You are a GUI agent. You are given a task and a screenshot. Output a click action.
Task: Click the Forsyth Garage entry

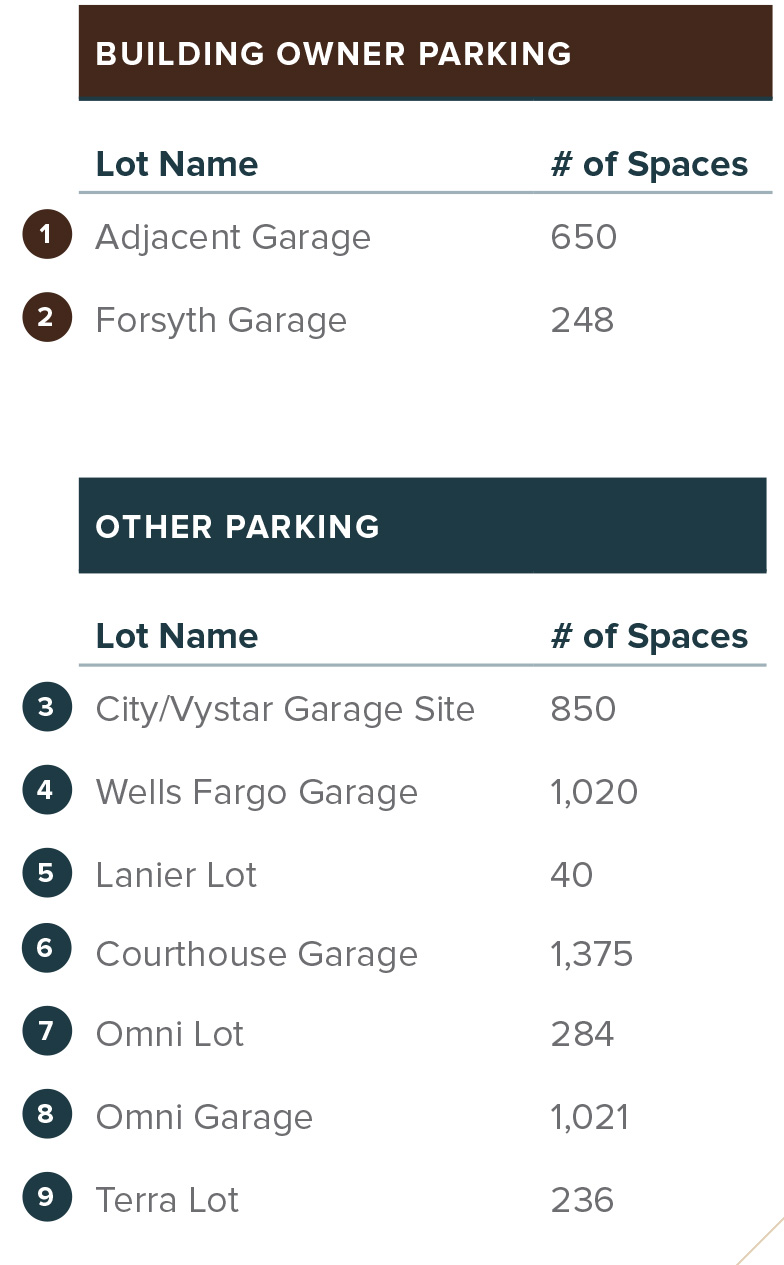pyautogui.click(x=221, y=321)
